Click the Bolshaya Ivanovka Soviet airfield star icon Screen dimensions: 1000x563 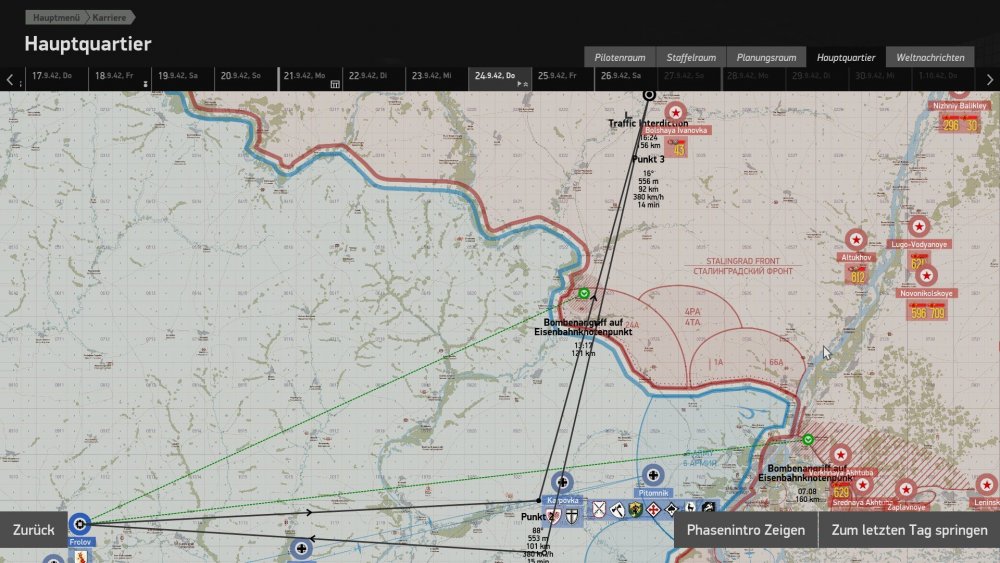click(676, 112)
